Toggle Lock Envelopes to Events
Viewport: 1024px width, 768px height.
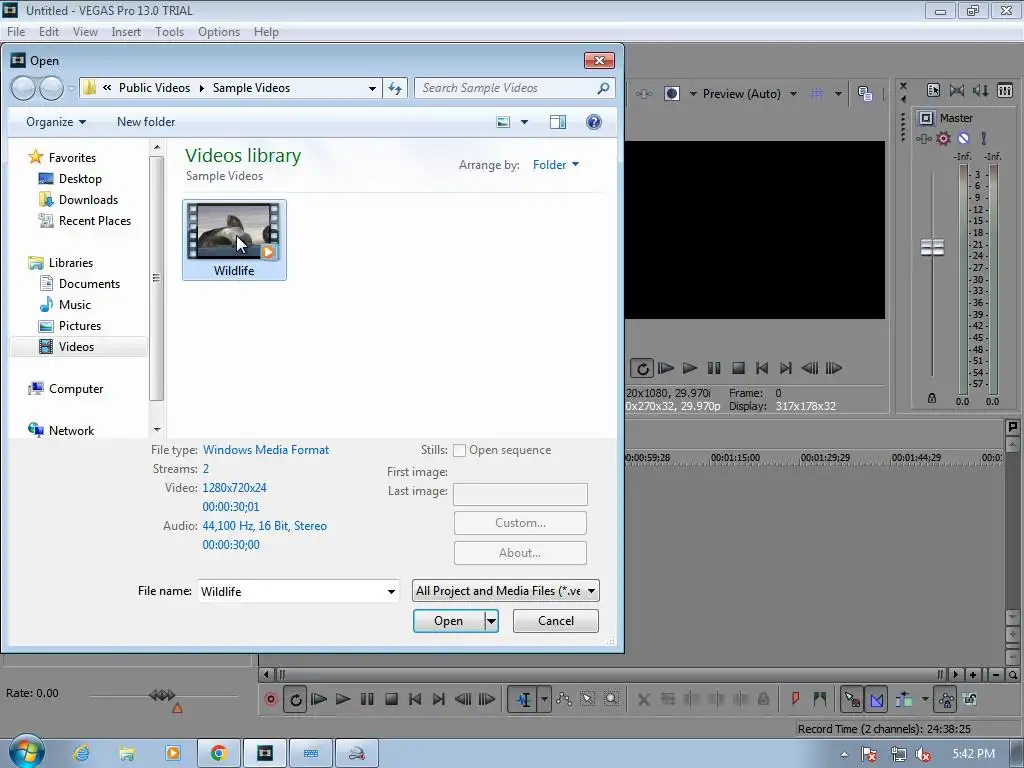[946, 699]
